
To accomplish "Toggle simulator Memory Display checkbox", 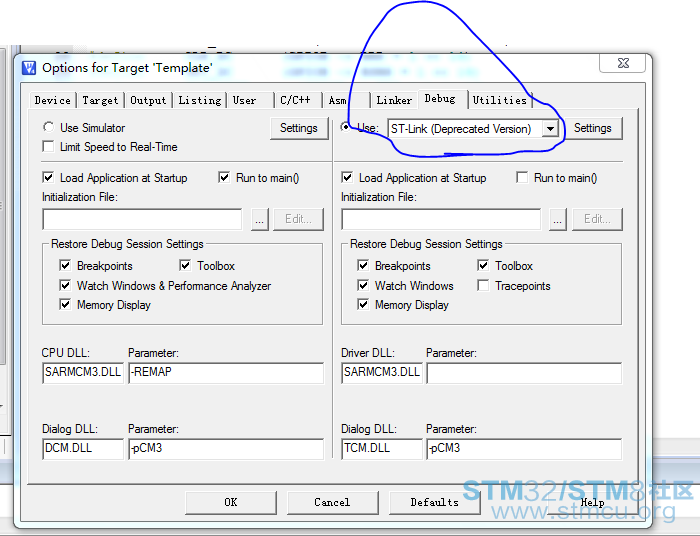I will (65, 304).
